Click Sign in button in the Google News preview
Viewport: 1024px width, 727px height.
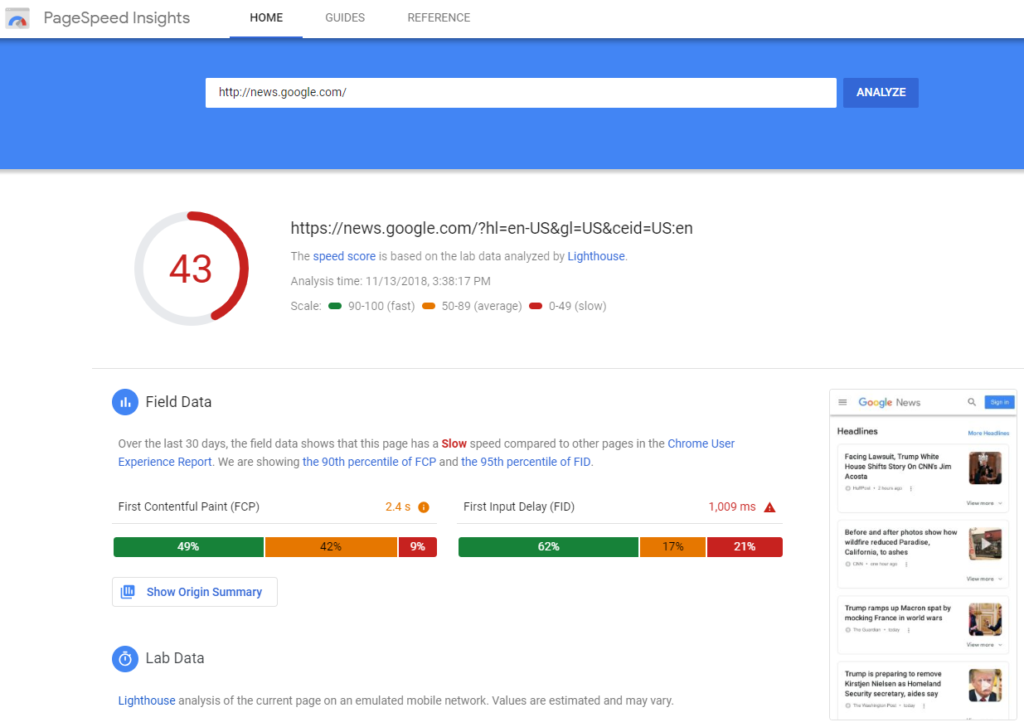tap(999, 402)
